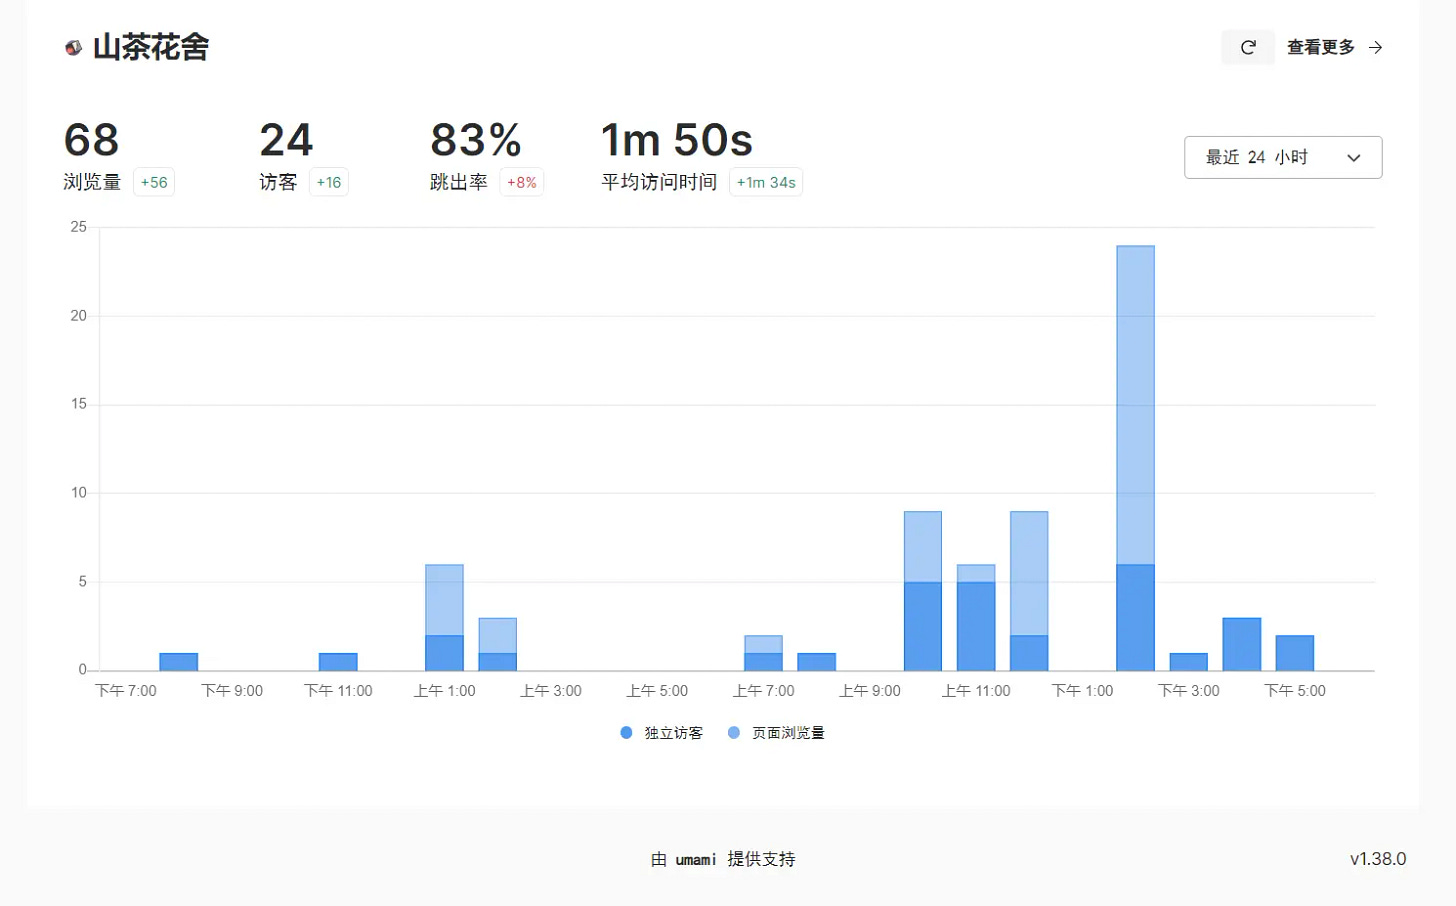This screenshot has width=1456, height=906.
Task: Click the bar at 下午 5:00
Action: pyautogui.click(x=1295, y=653)
